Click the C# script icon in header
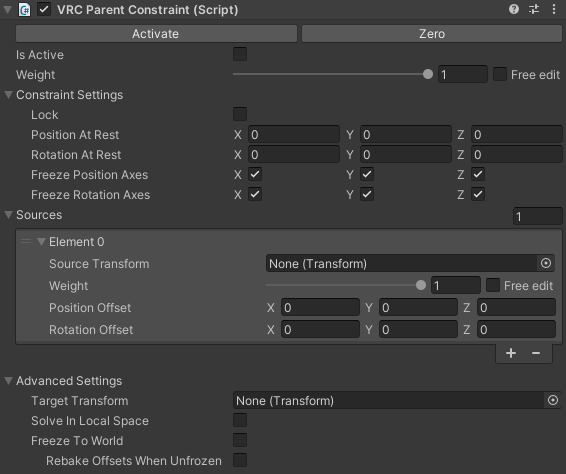Image resolution: width=566 pixels, height=474 pixels. click(24, 9)
